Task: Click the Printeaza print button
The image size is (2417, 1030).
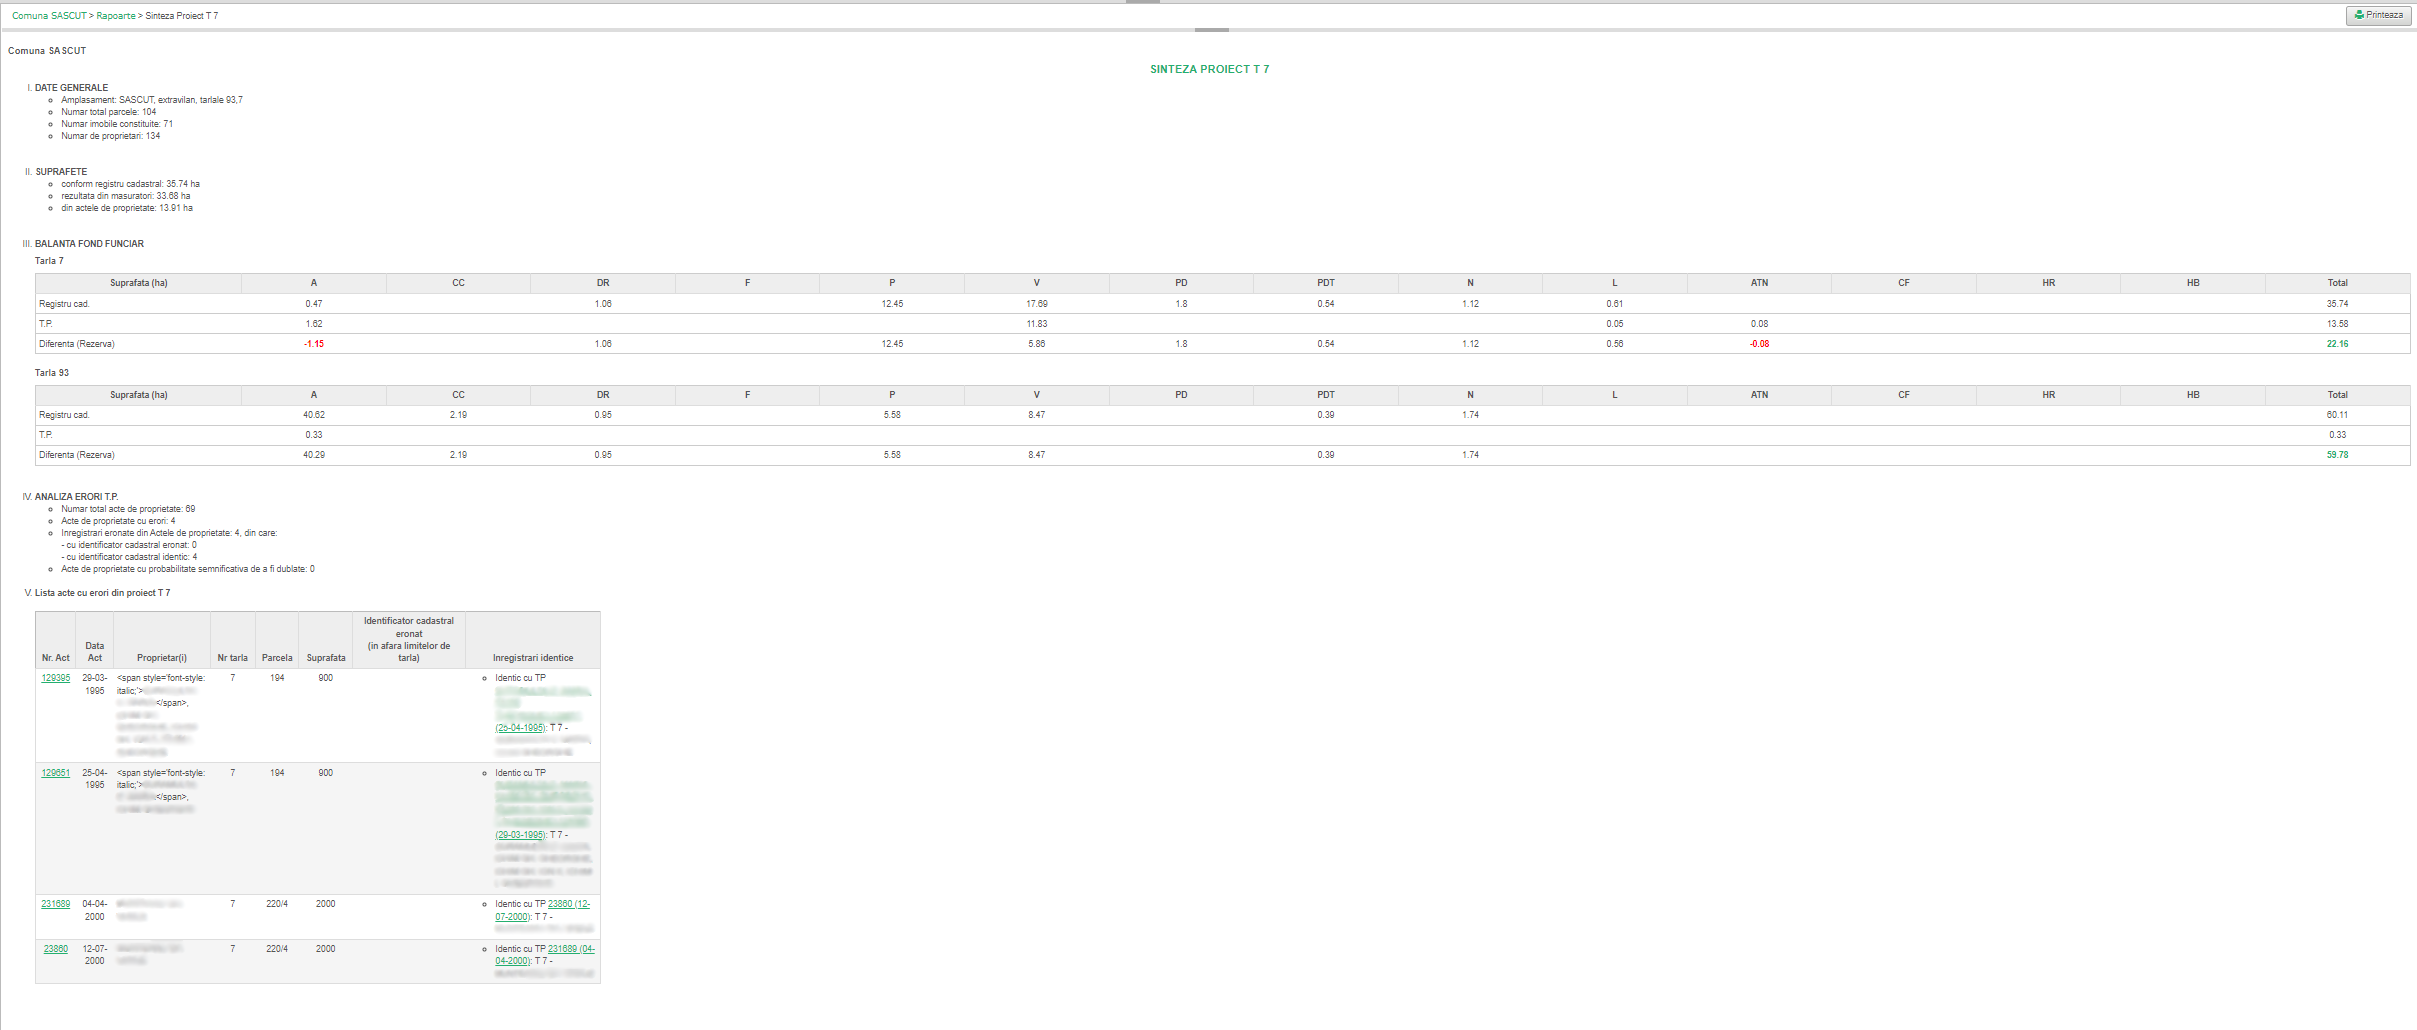Action: (2378, 15)
